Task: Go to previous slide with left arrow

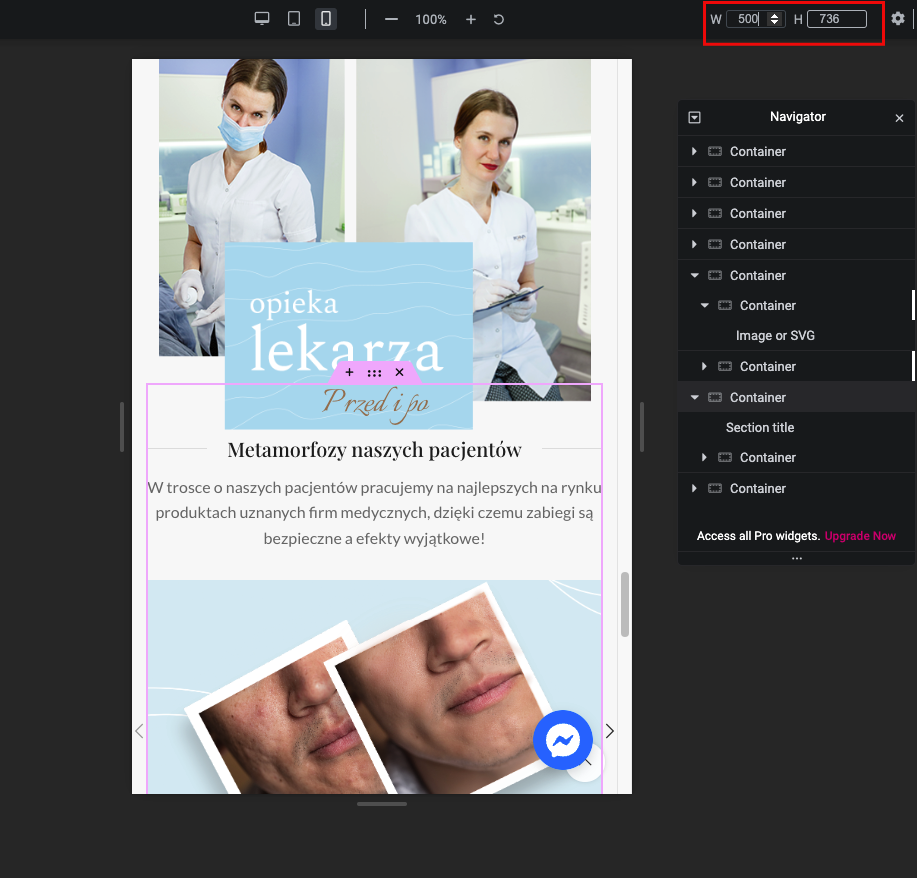Action: [139, 731]
